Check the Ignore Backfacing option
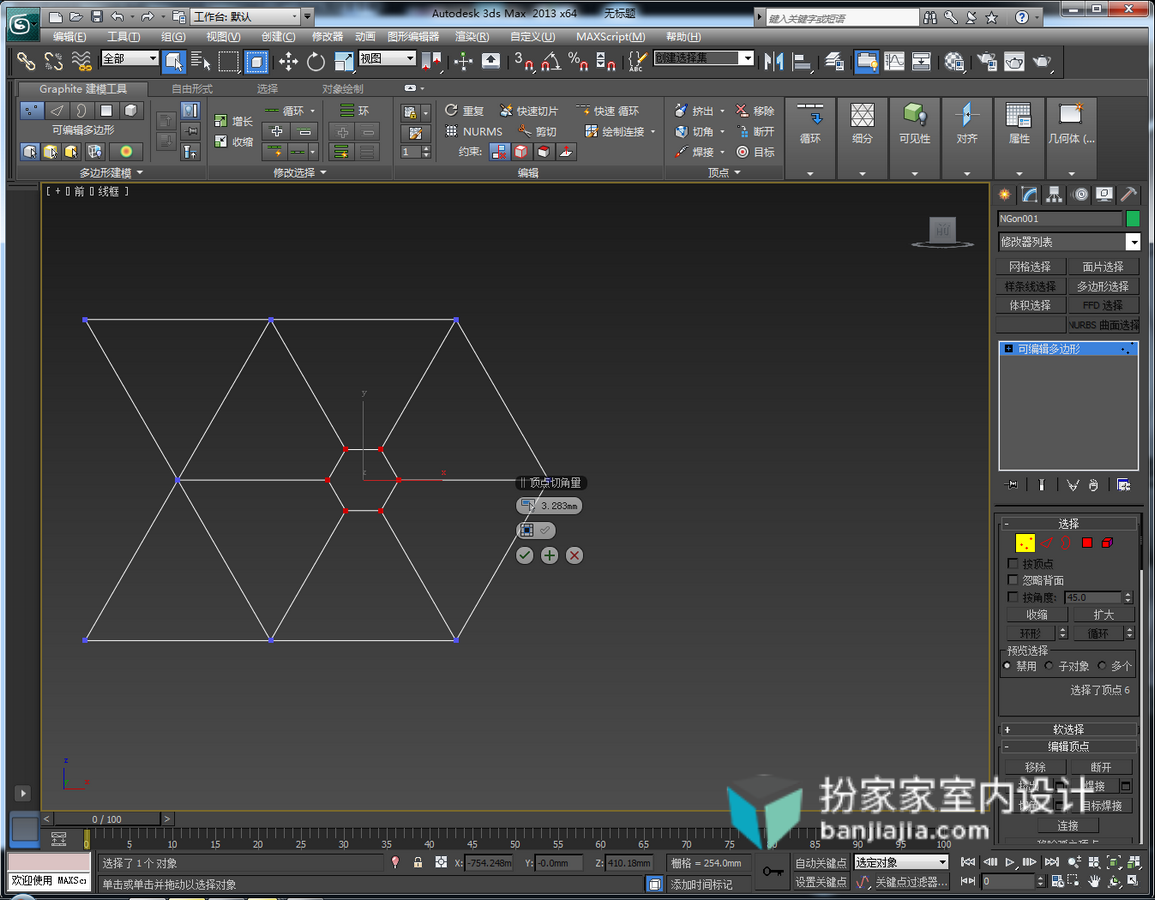Image resolution: width=1155 pixels, height=900 pixels. (1013, 580)
